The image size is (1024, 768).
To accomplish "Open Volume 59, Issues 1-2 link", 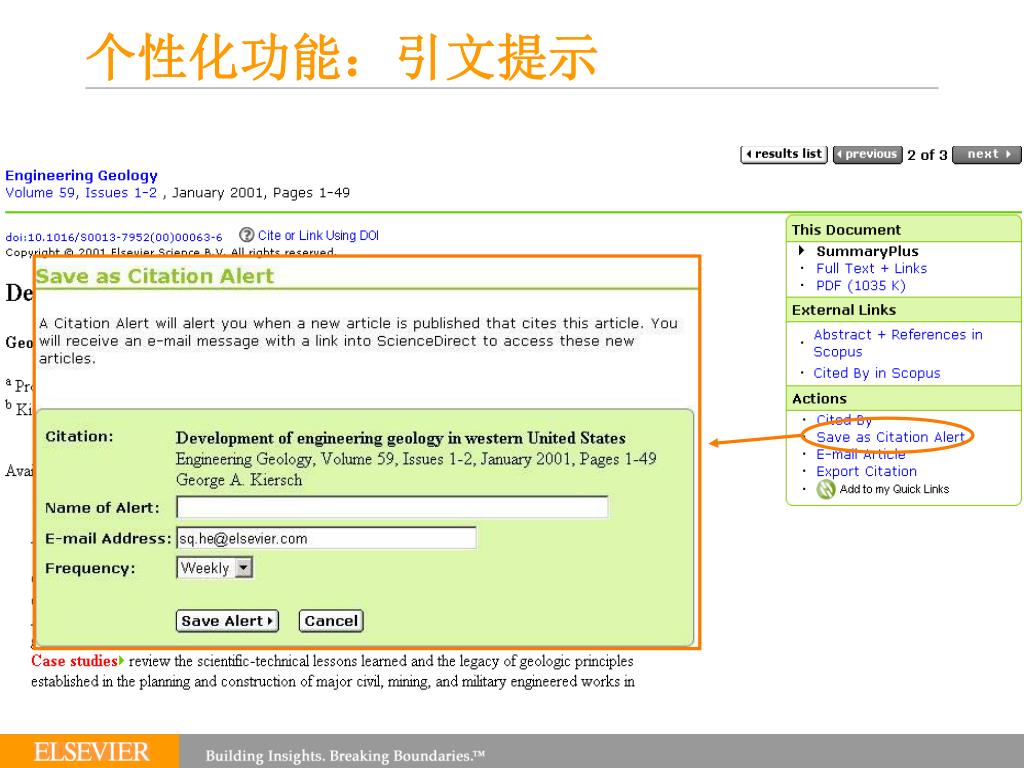I will 81,193.
